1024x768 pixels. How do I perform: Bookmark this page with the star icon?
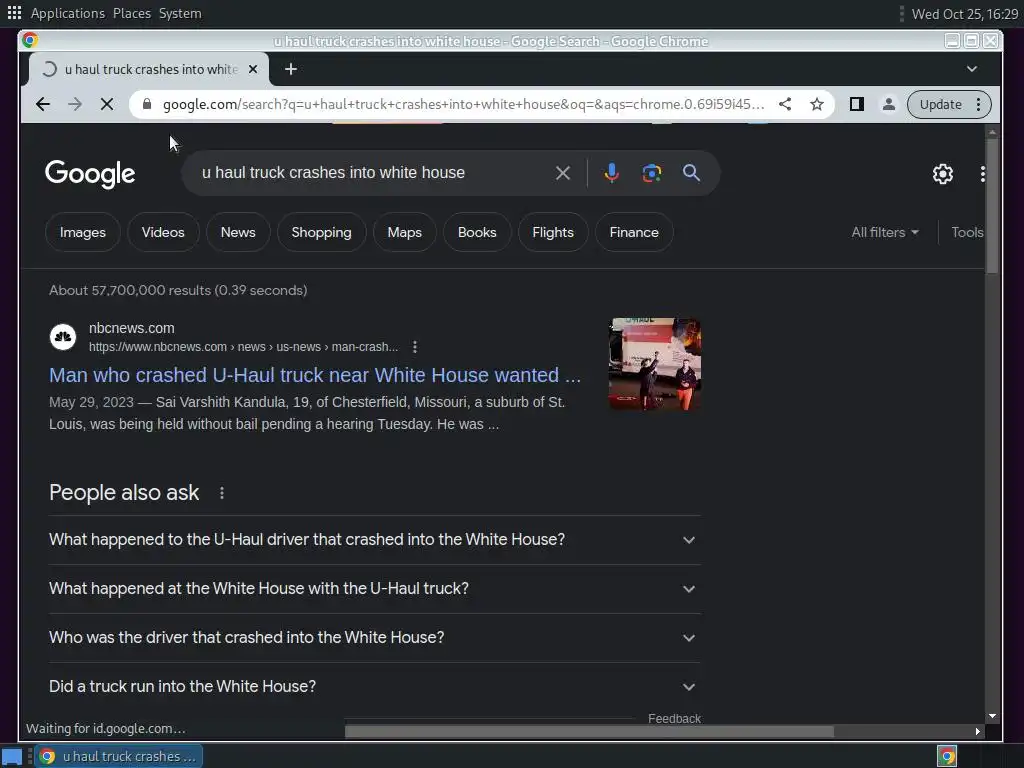pyautogui.click(x=816, y=104)
